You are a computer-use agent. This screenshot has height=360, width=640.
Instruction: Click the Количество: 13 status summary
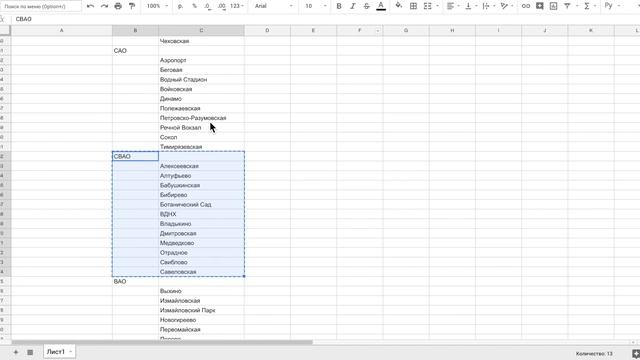point(594,353)
